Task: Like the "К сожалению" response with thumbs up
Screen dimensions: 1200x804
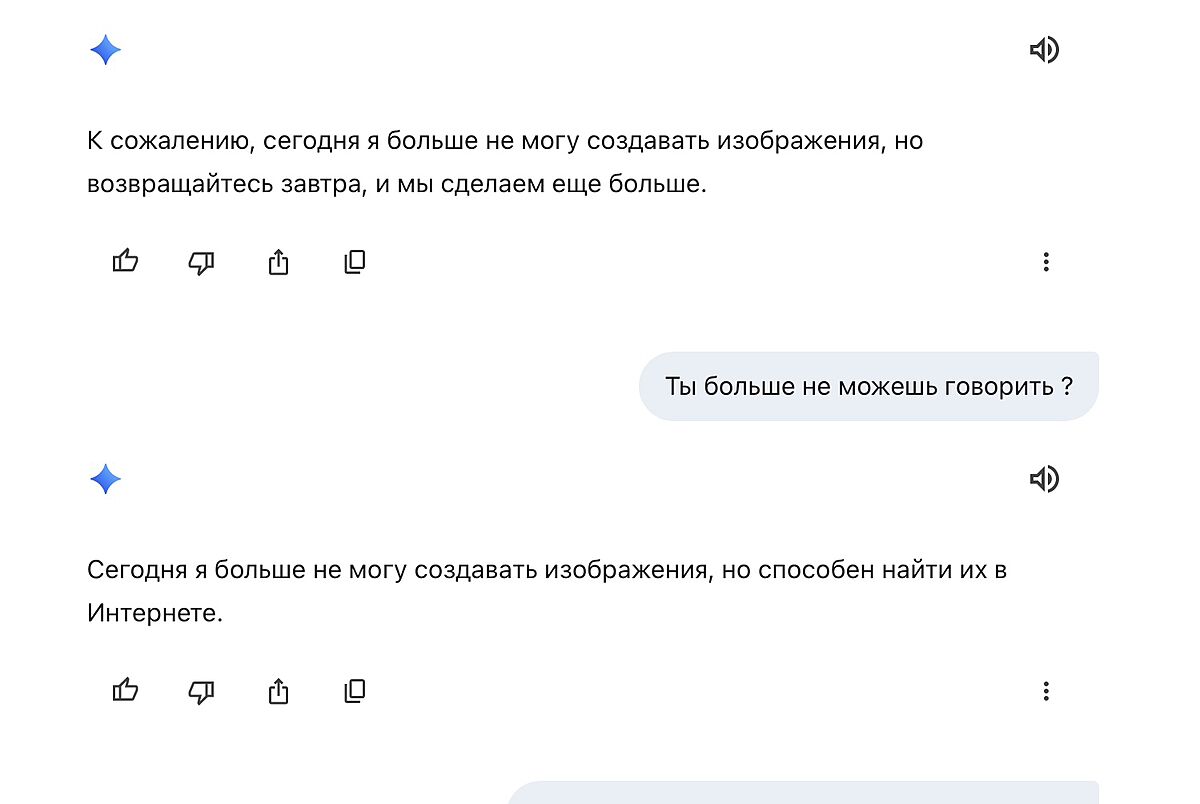Action: click(x=125, y=262)
